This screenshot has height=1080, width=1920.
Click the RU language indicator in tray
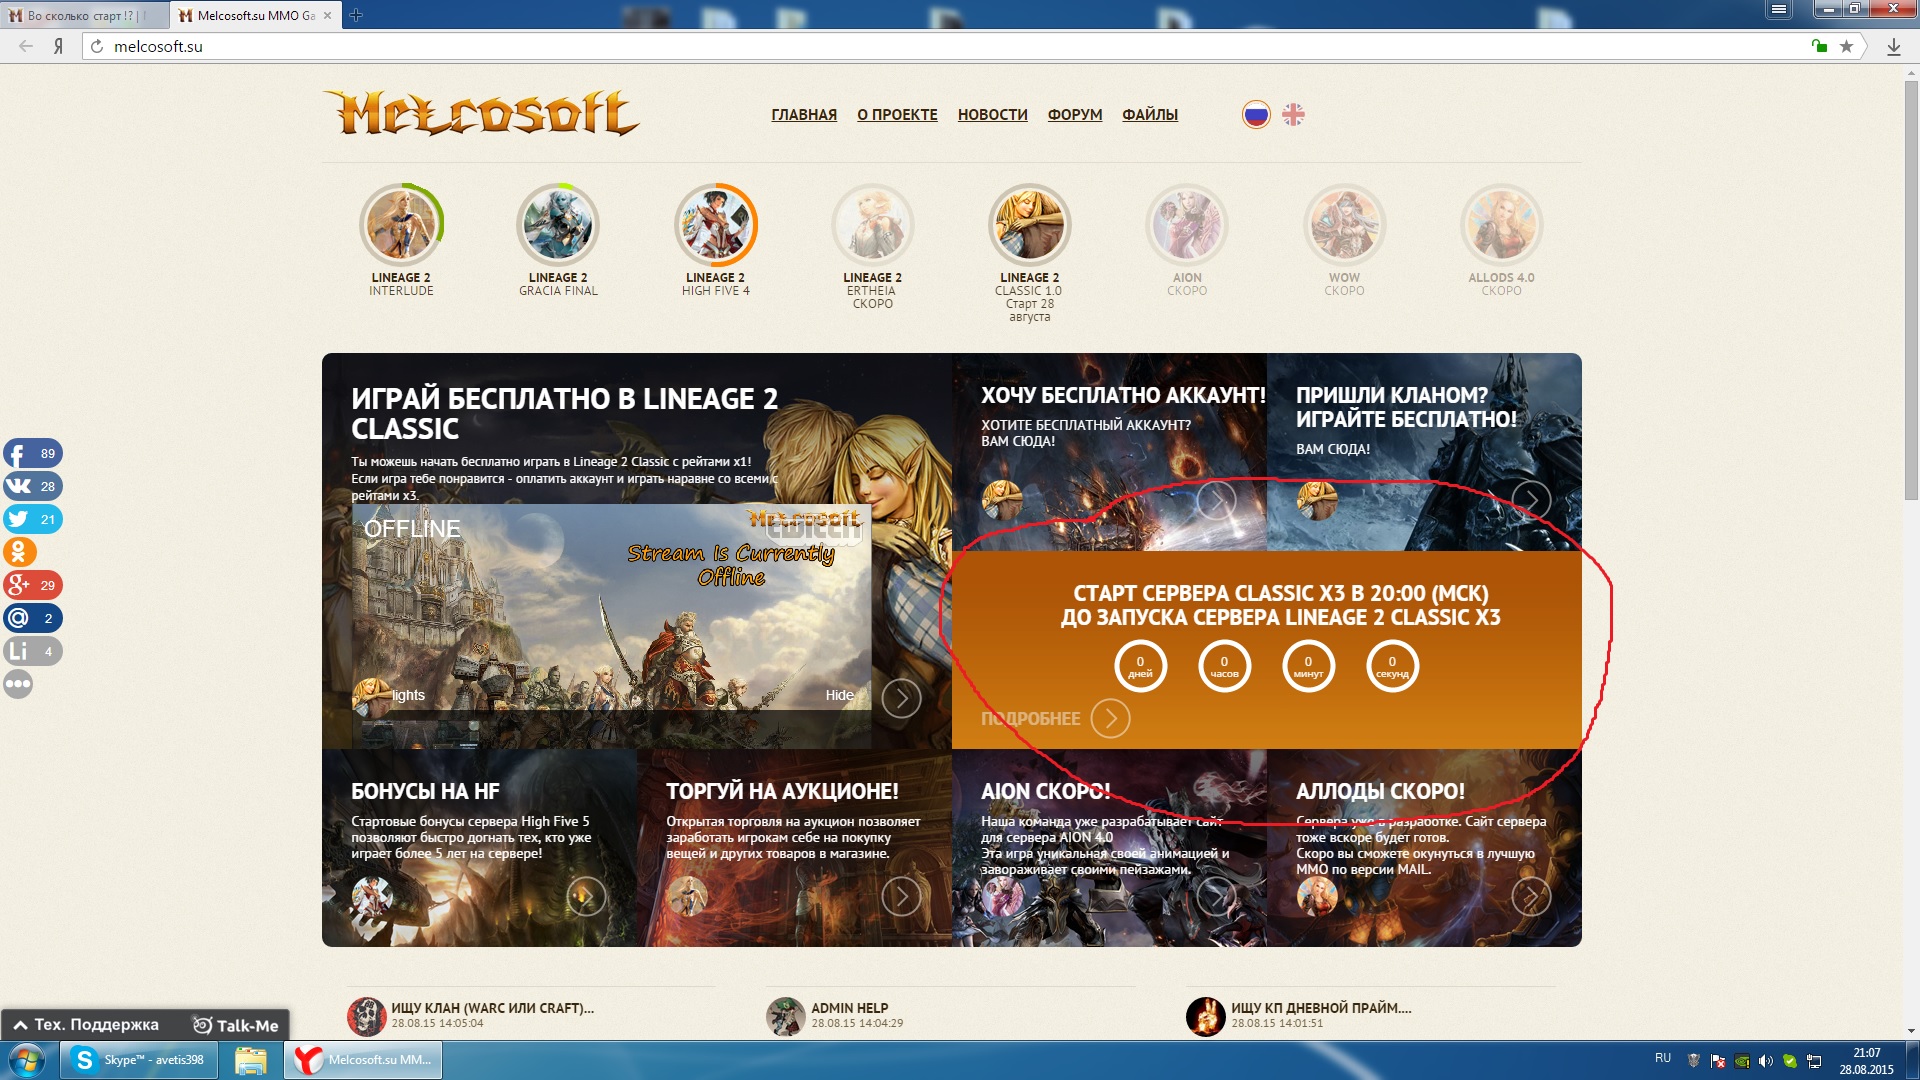click(1663, 1057)
